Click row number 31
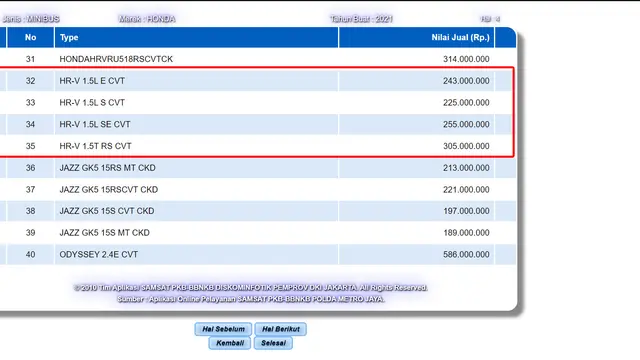Viewport: 640px width, 360px height. click(x=31, y=59)
